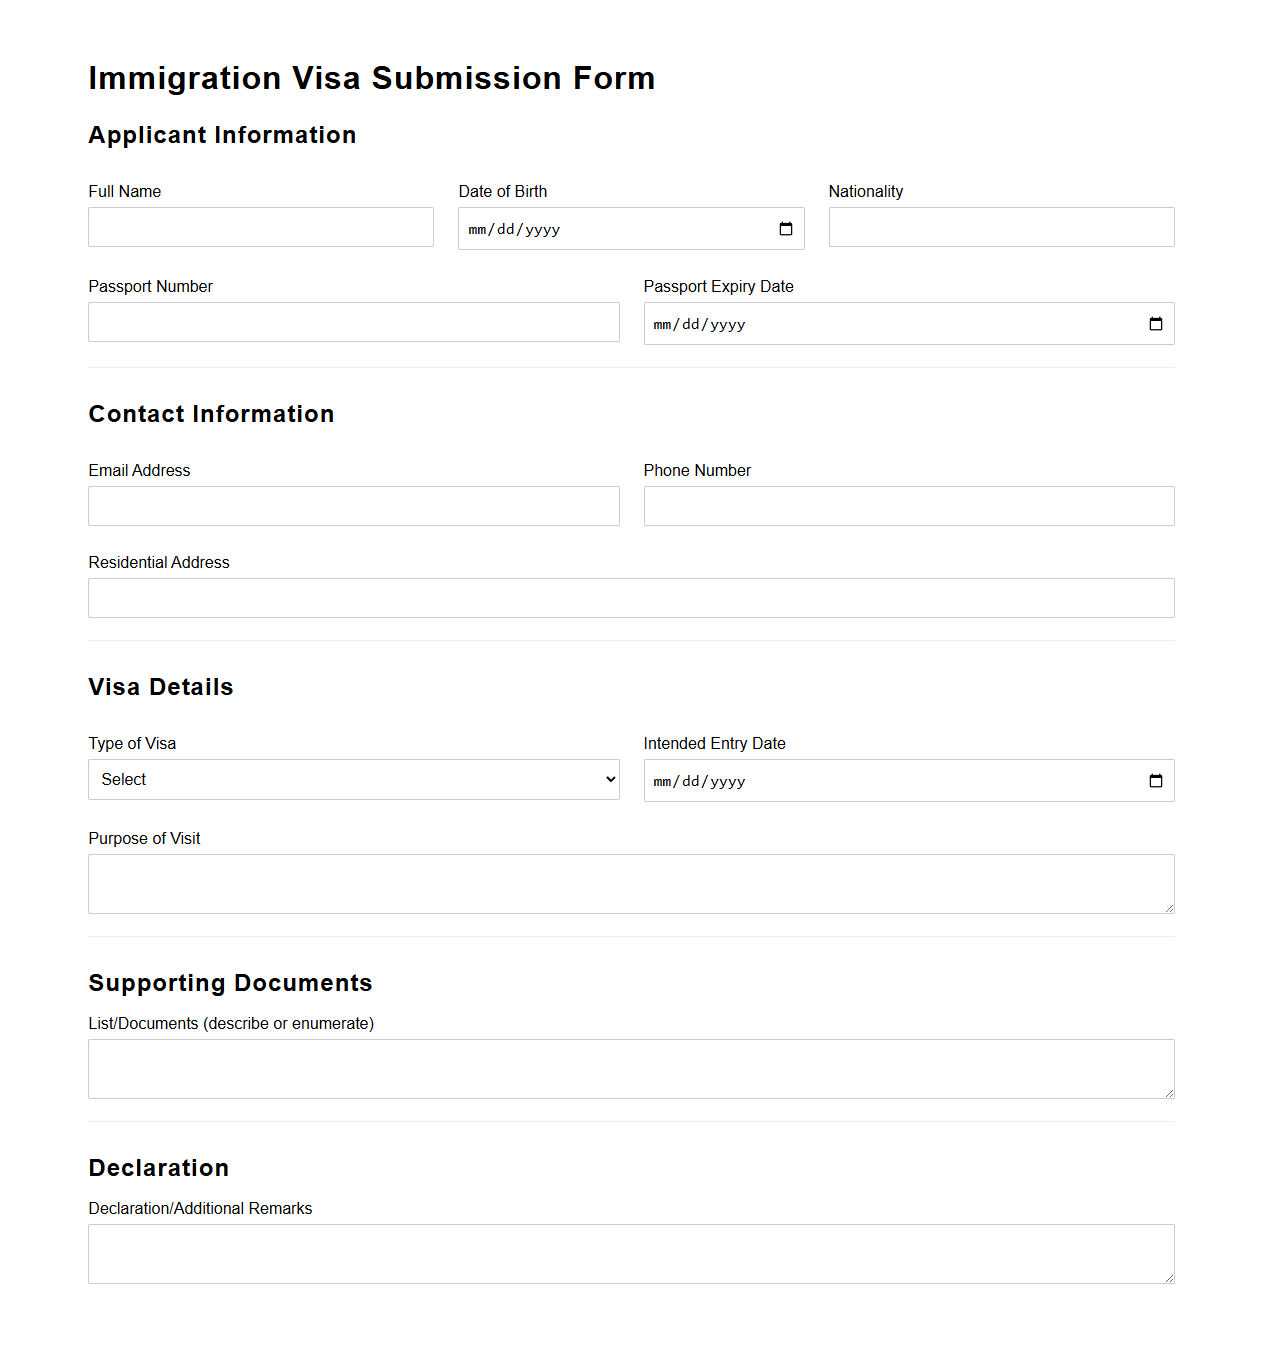The height and width of the screenshot is (1367, 1263).
Task: Click the Immigration Visa Submission Form title
Action: pyautogui.click(x=371, y=78)
